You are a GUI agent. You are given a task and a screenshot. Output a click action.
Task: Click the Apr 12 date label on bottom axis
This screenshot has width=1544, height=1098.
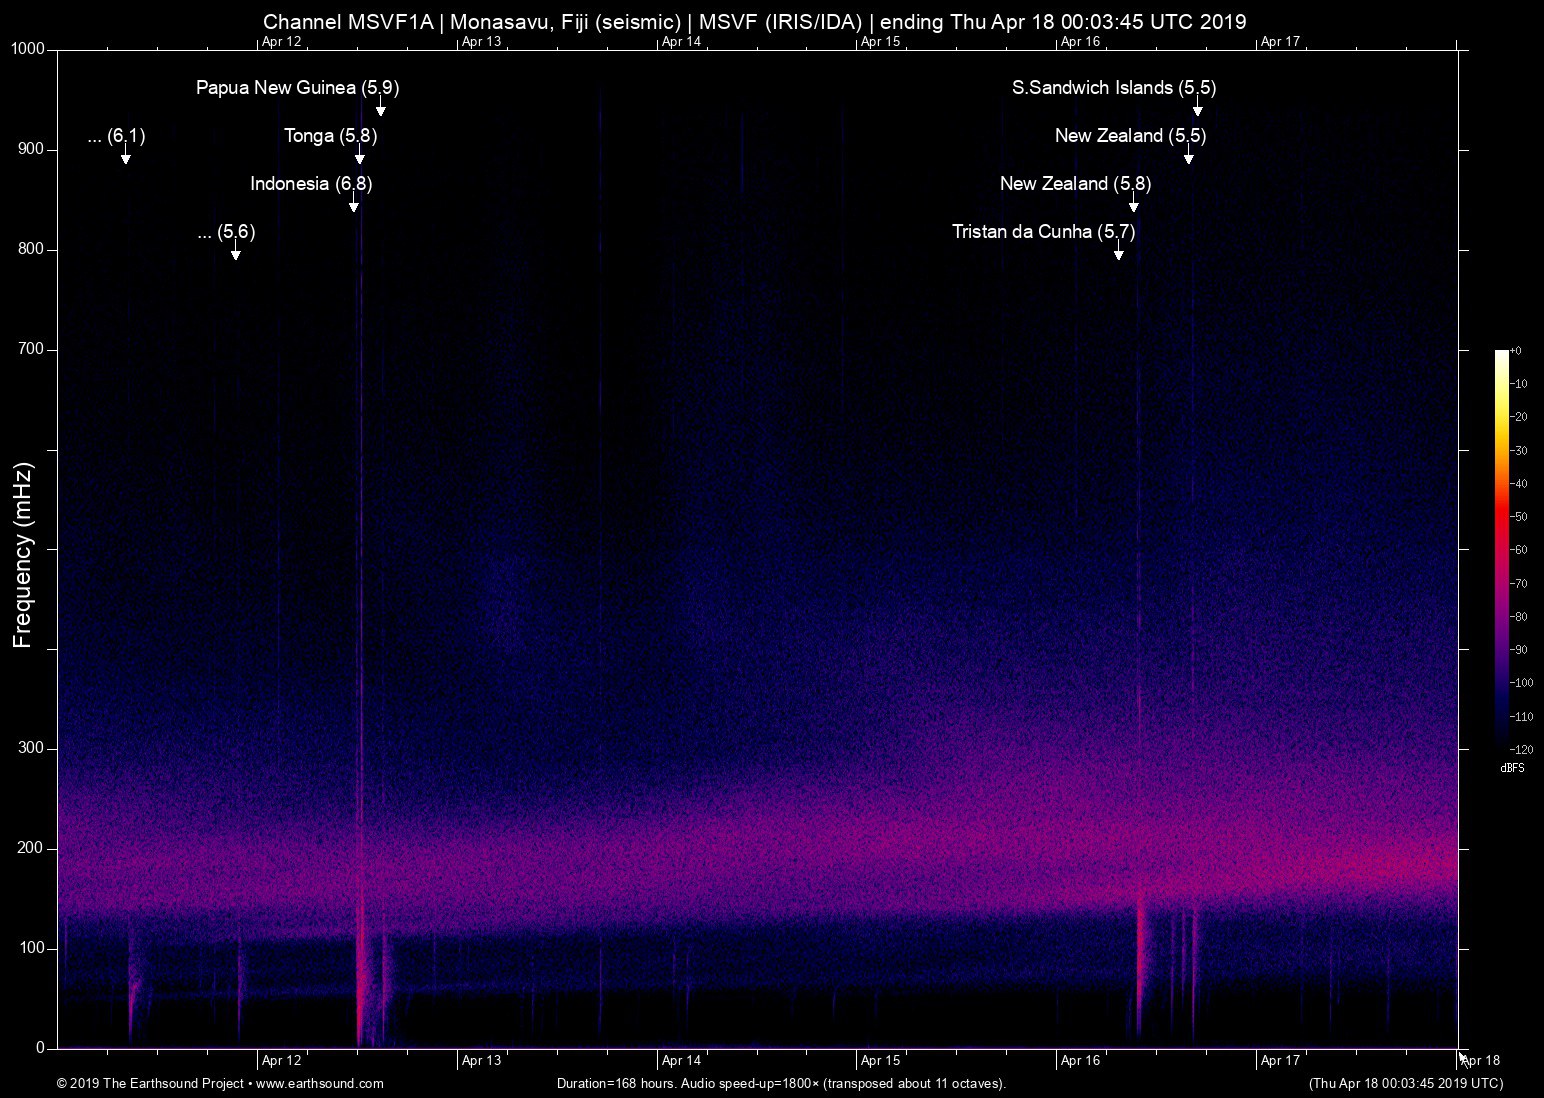point(281,1060)
